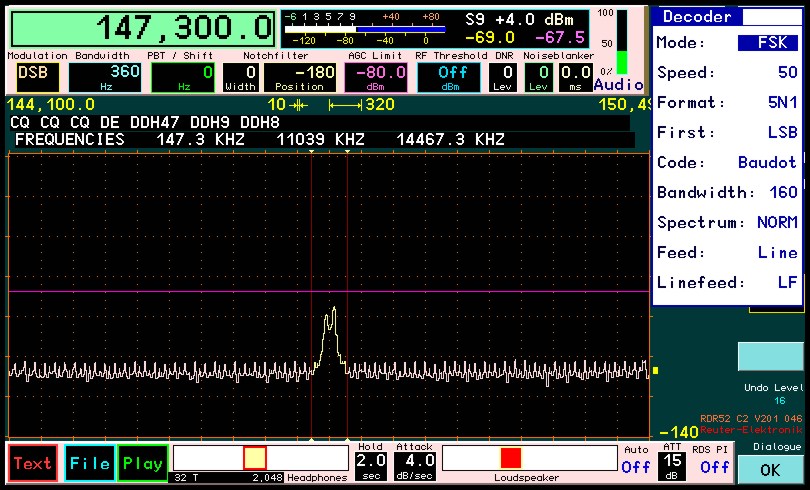Select decoded FREQUENCIES text line
The height and width of the screenshot is (490, 810).
[x=259, y=139]
